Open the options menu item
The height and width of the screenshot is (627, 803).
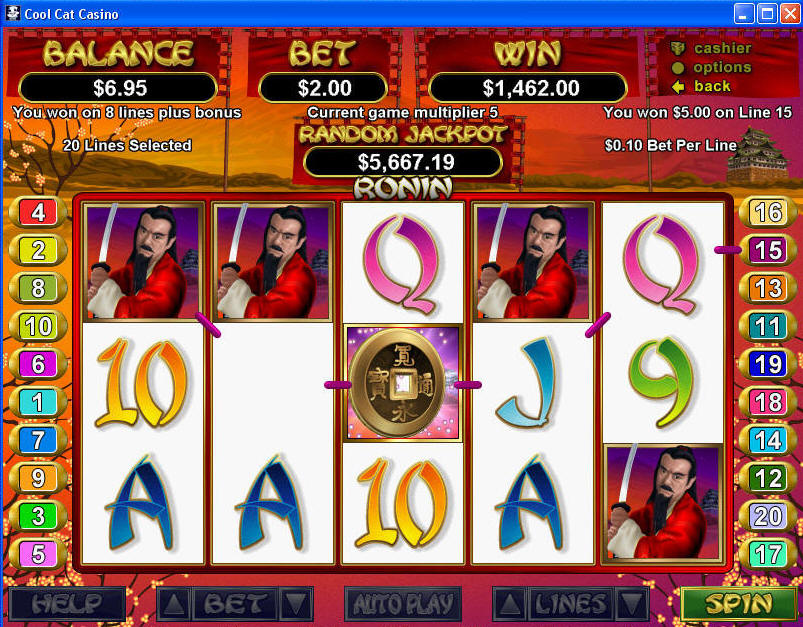click(x=711, y=68)
